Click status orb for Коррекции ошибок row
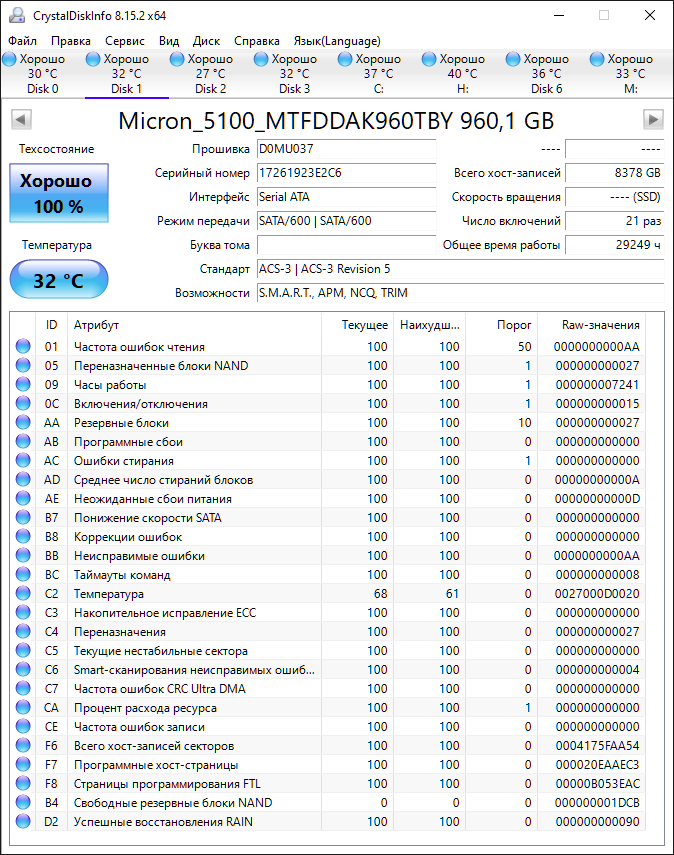The width and height of the screenshot is (674, 855). 23,537
